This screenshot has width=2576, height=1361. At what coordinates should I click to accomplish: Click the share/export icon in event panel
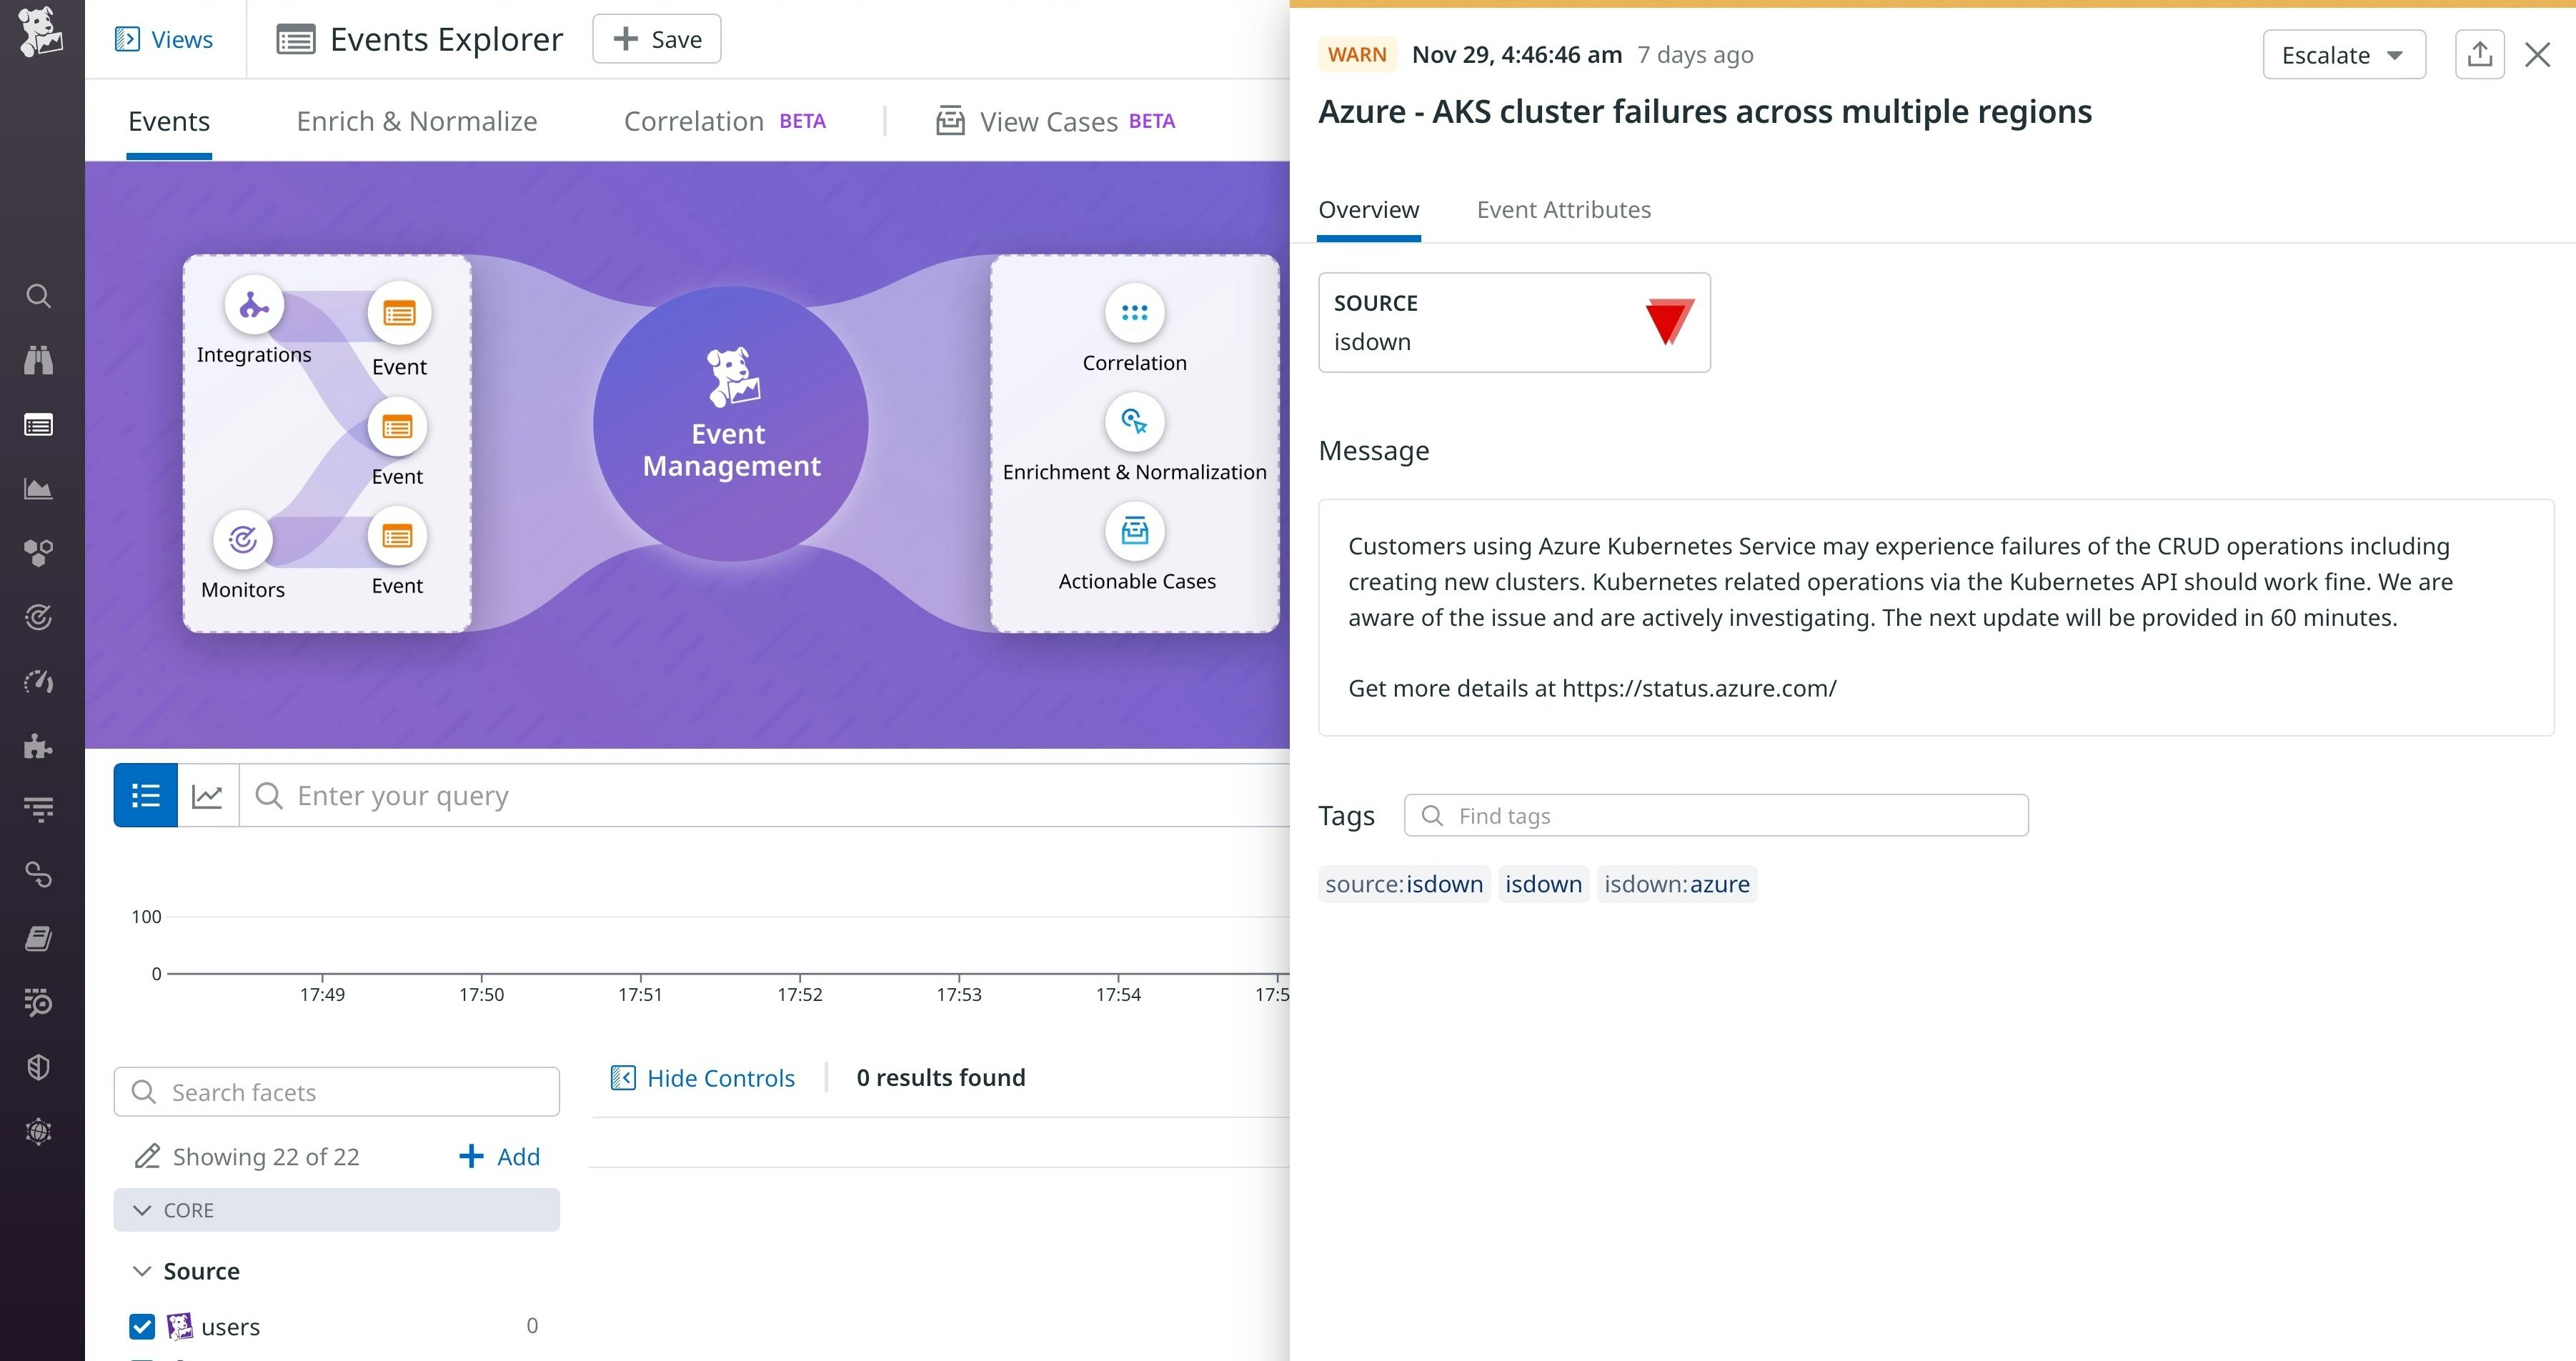click(x=2479, y=55)
